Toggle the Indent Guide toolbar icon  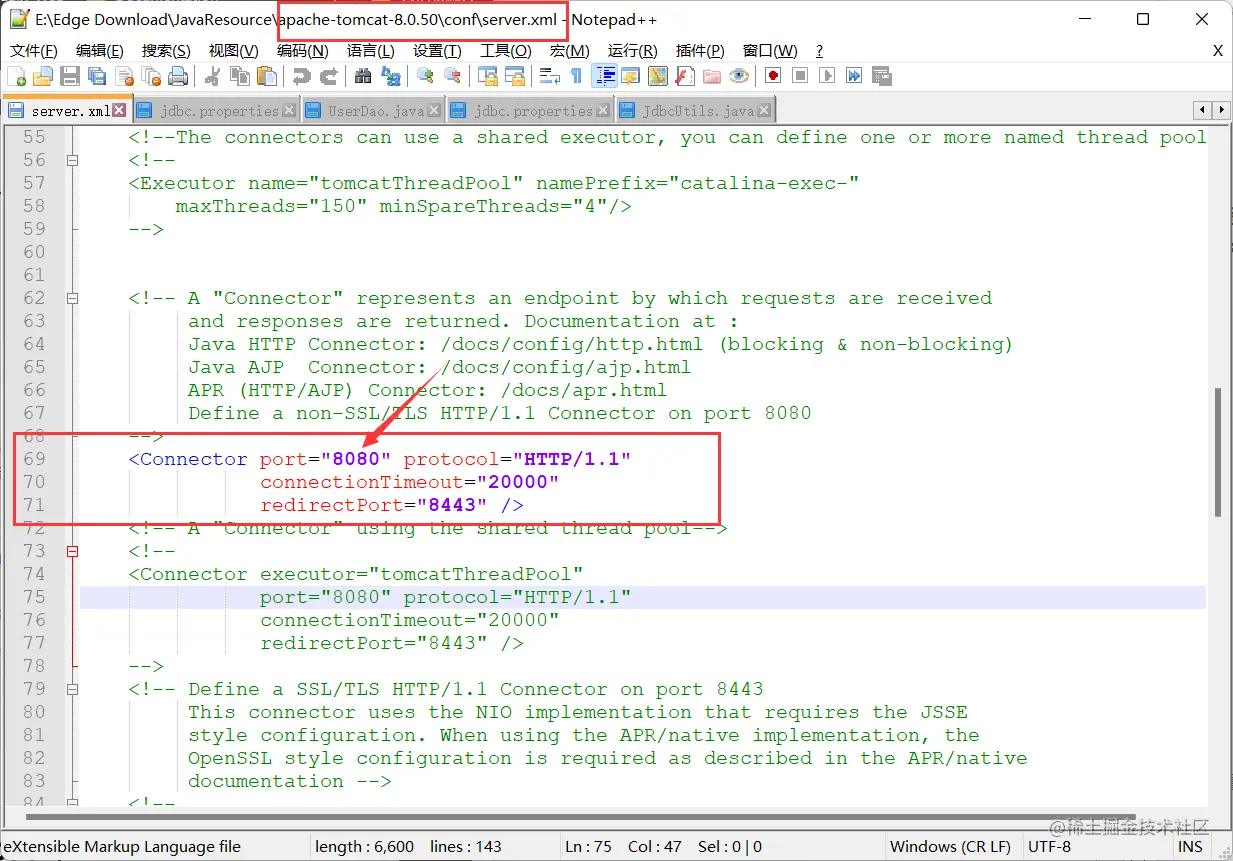coord(604,76)
